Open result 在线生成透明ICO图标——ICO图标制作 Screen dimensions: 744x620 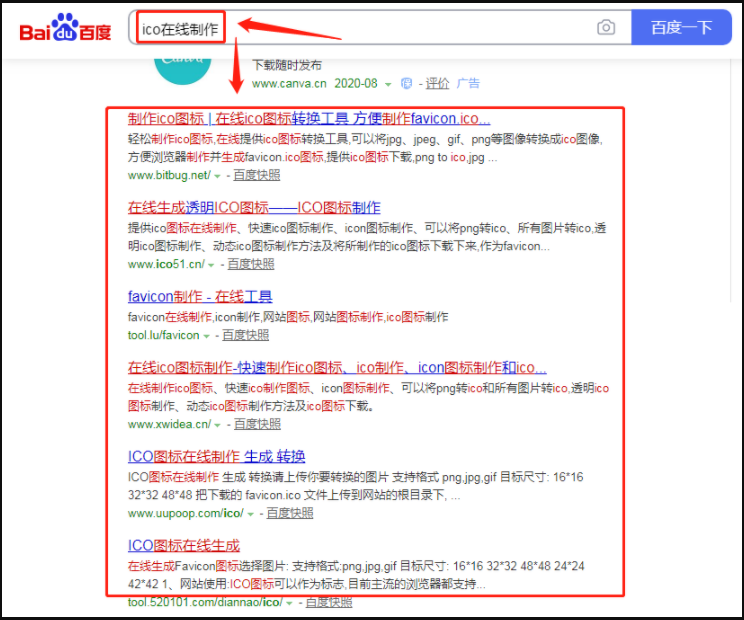[254, 207]
